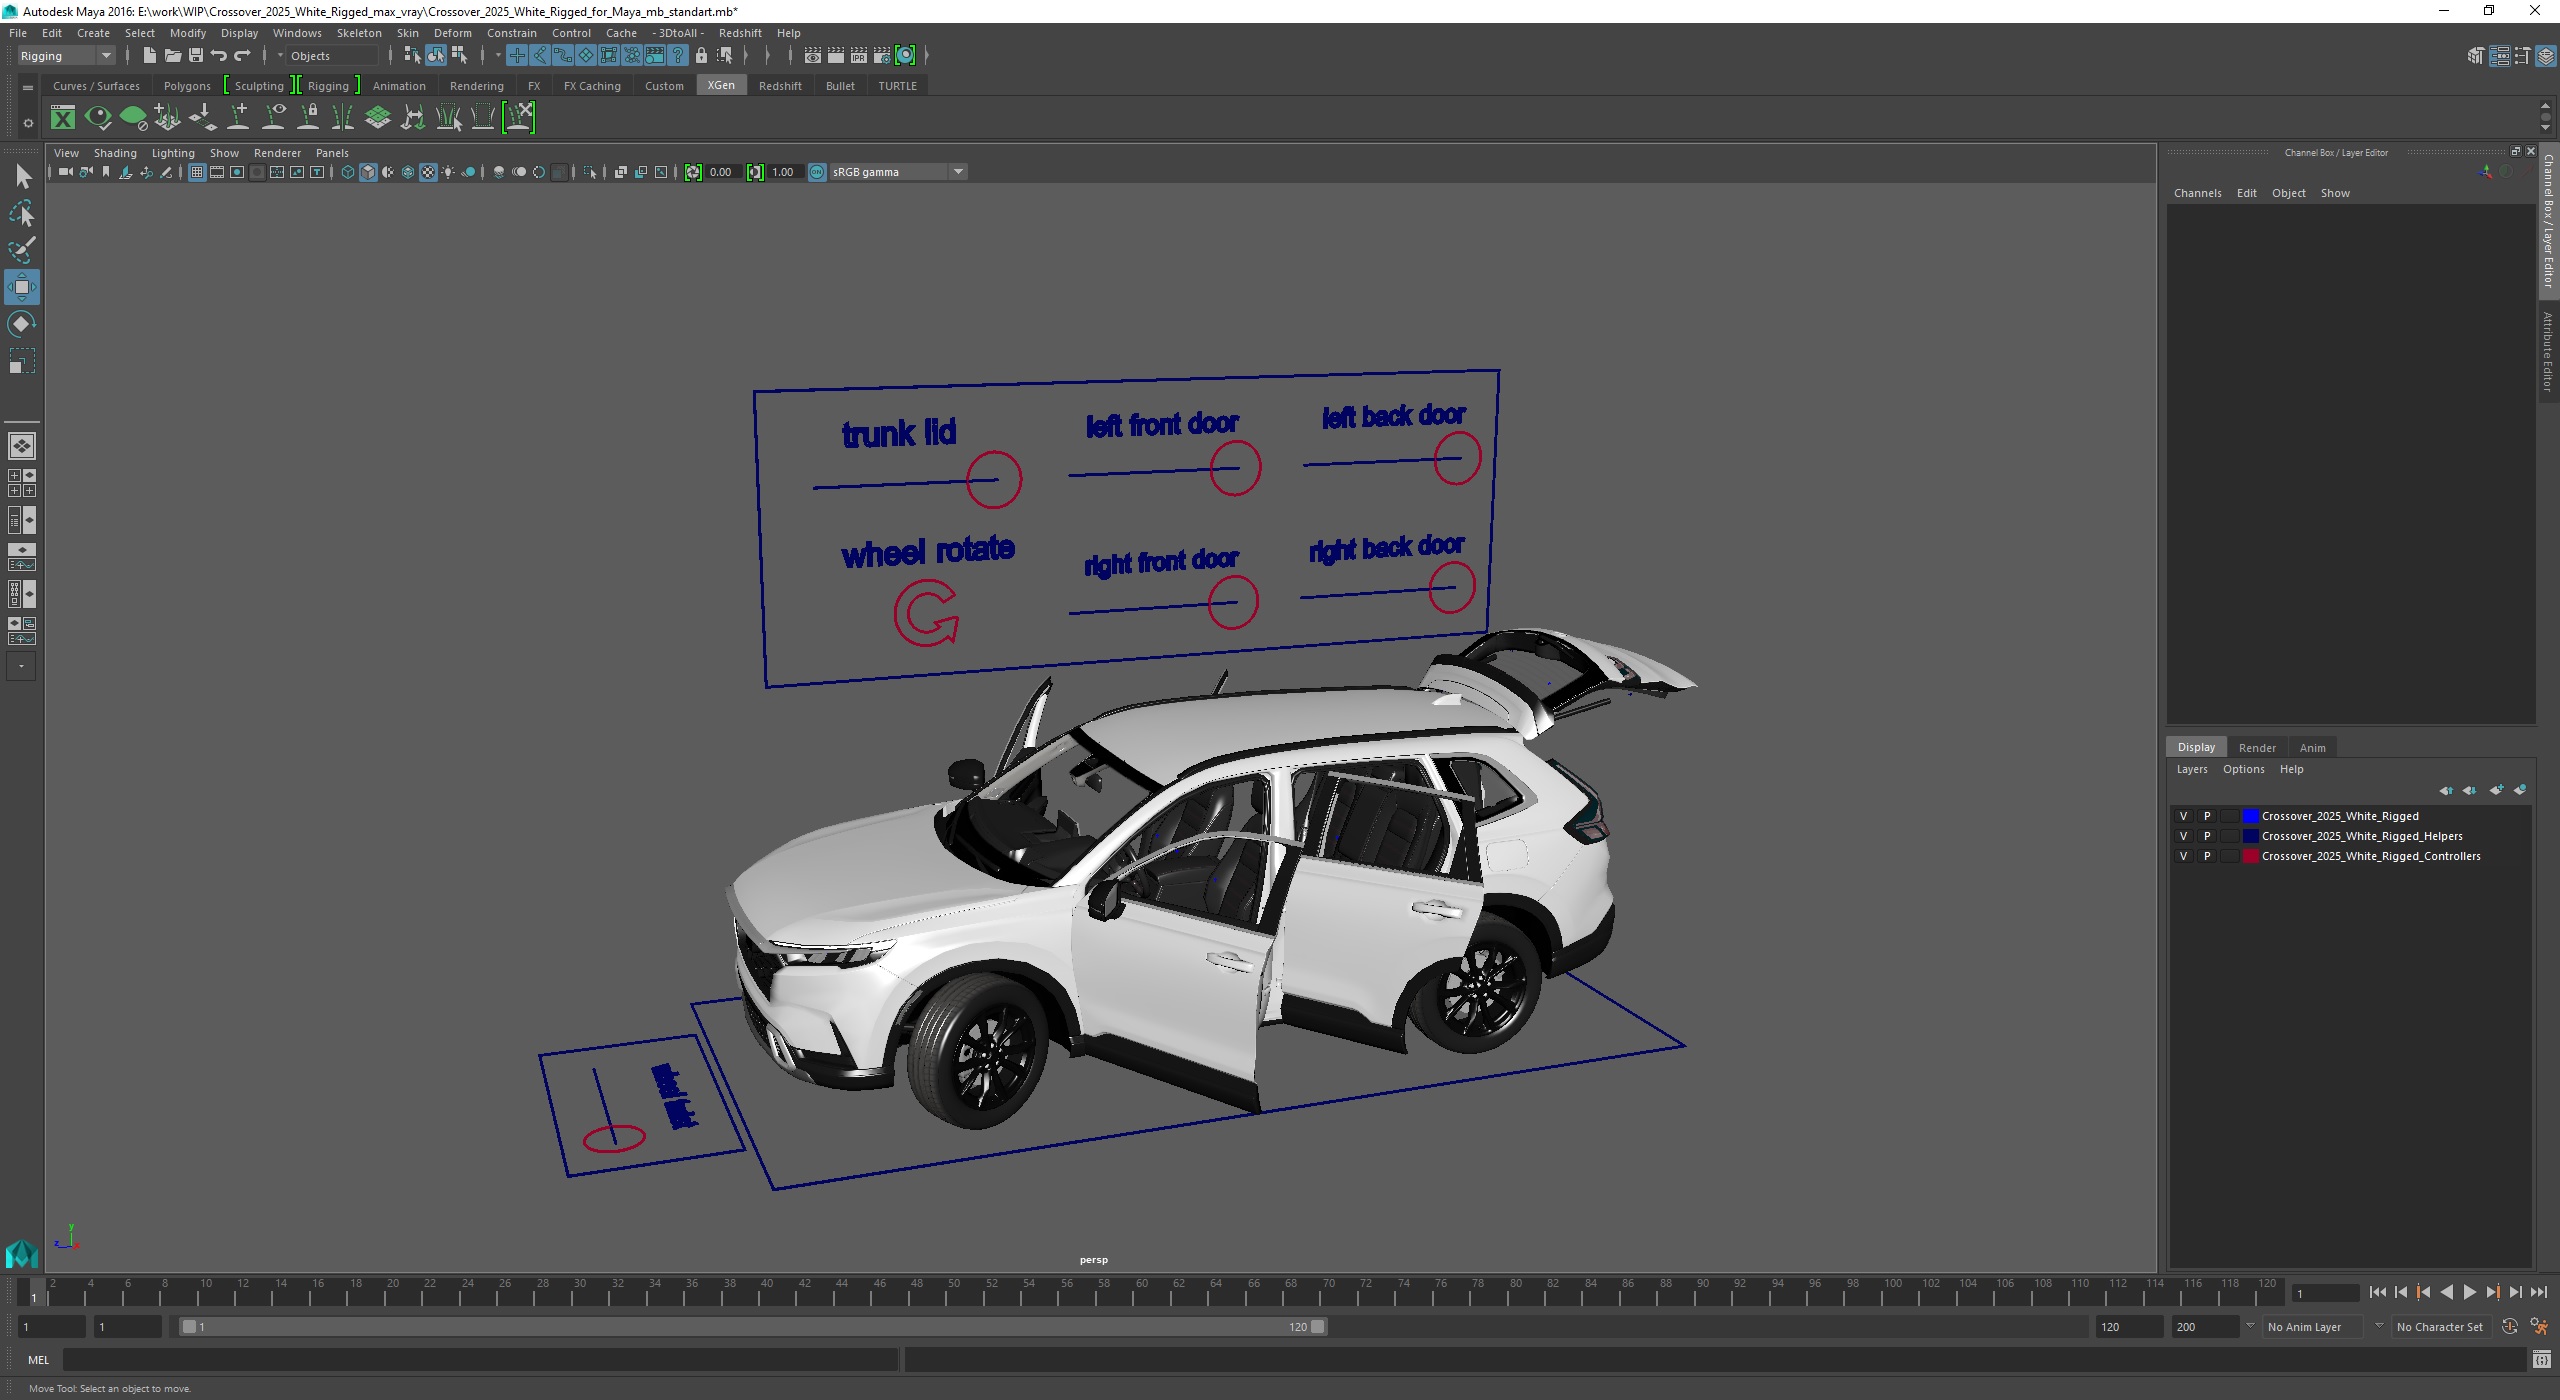Toggle playback P of Controllers layer

[2207, 856]
